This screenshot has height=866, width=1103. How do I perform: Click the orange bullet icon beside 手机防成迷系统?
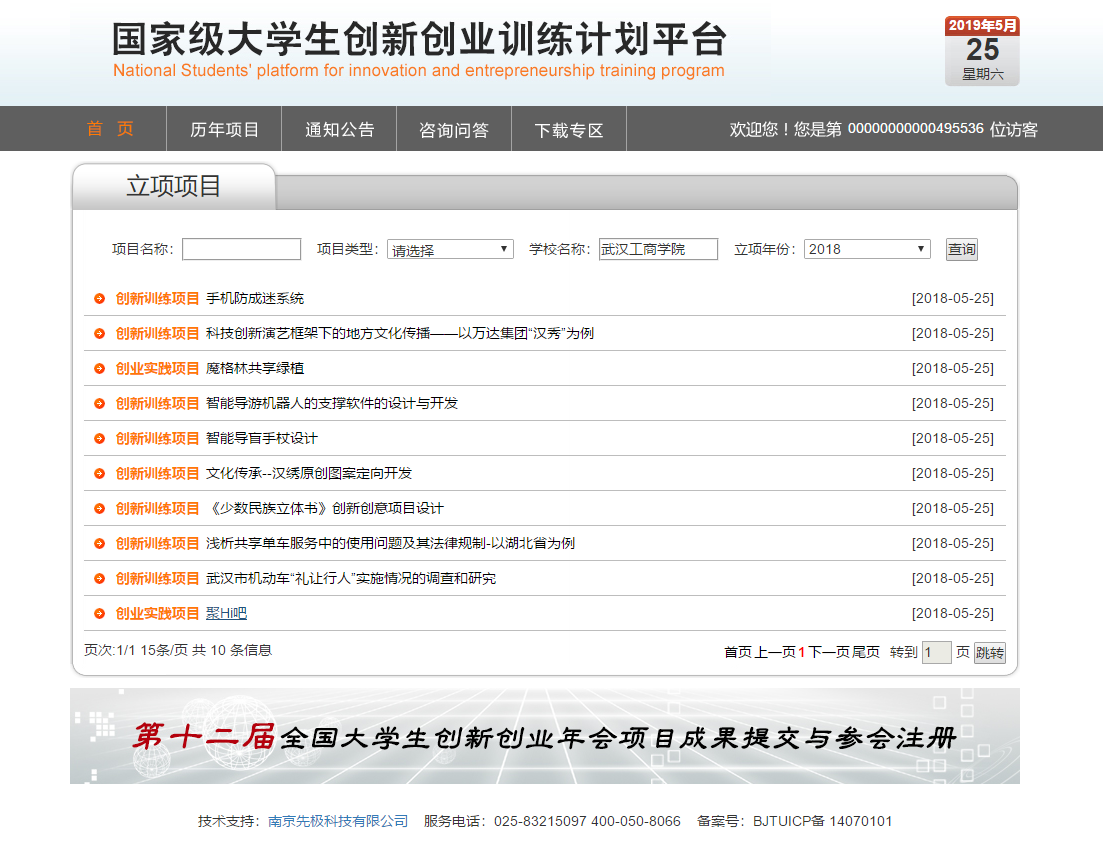coord(99,299)
